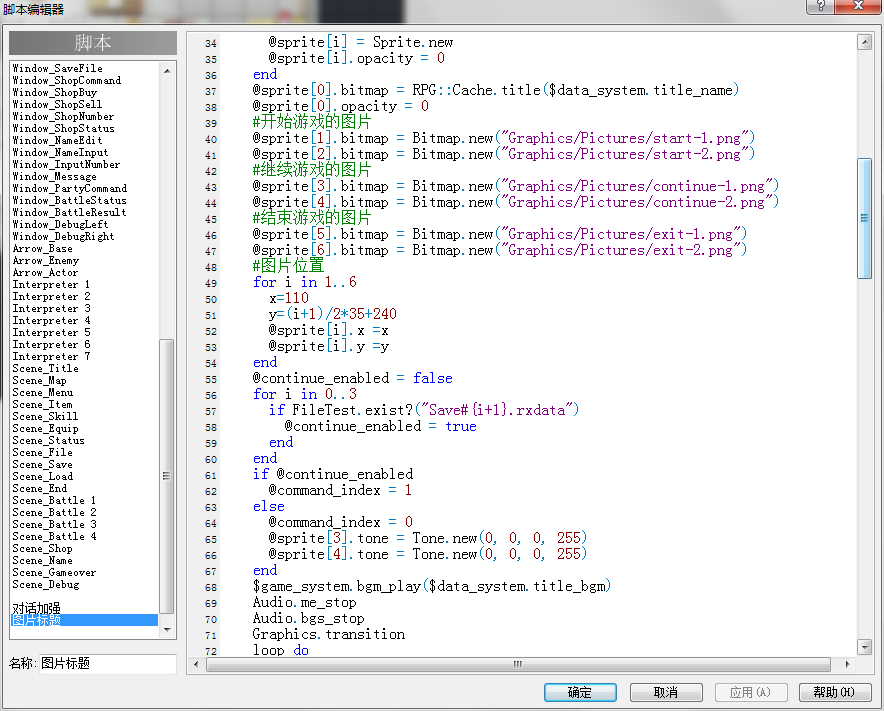Select the Scene_Load script
The width and height of the screenshot is (884, 711).
pyautogui.click(x=43, y=476)
